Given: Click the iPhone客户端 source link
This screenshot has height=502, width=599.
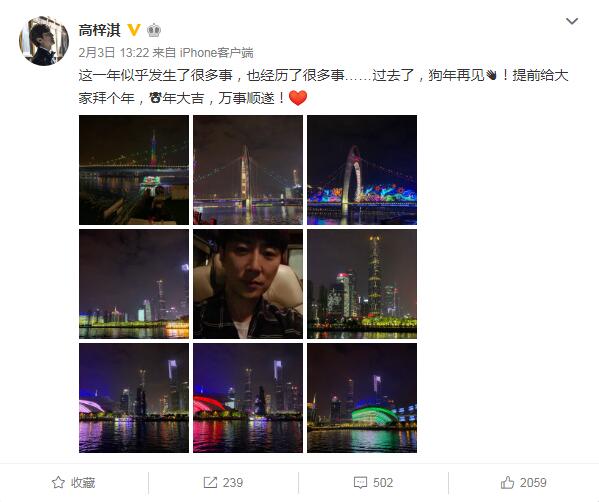Looking at the screenshot, I should [217, 53].
